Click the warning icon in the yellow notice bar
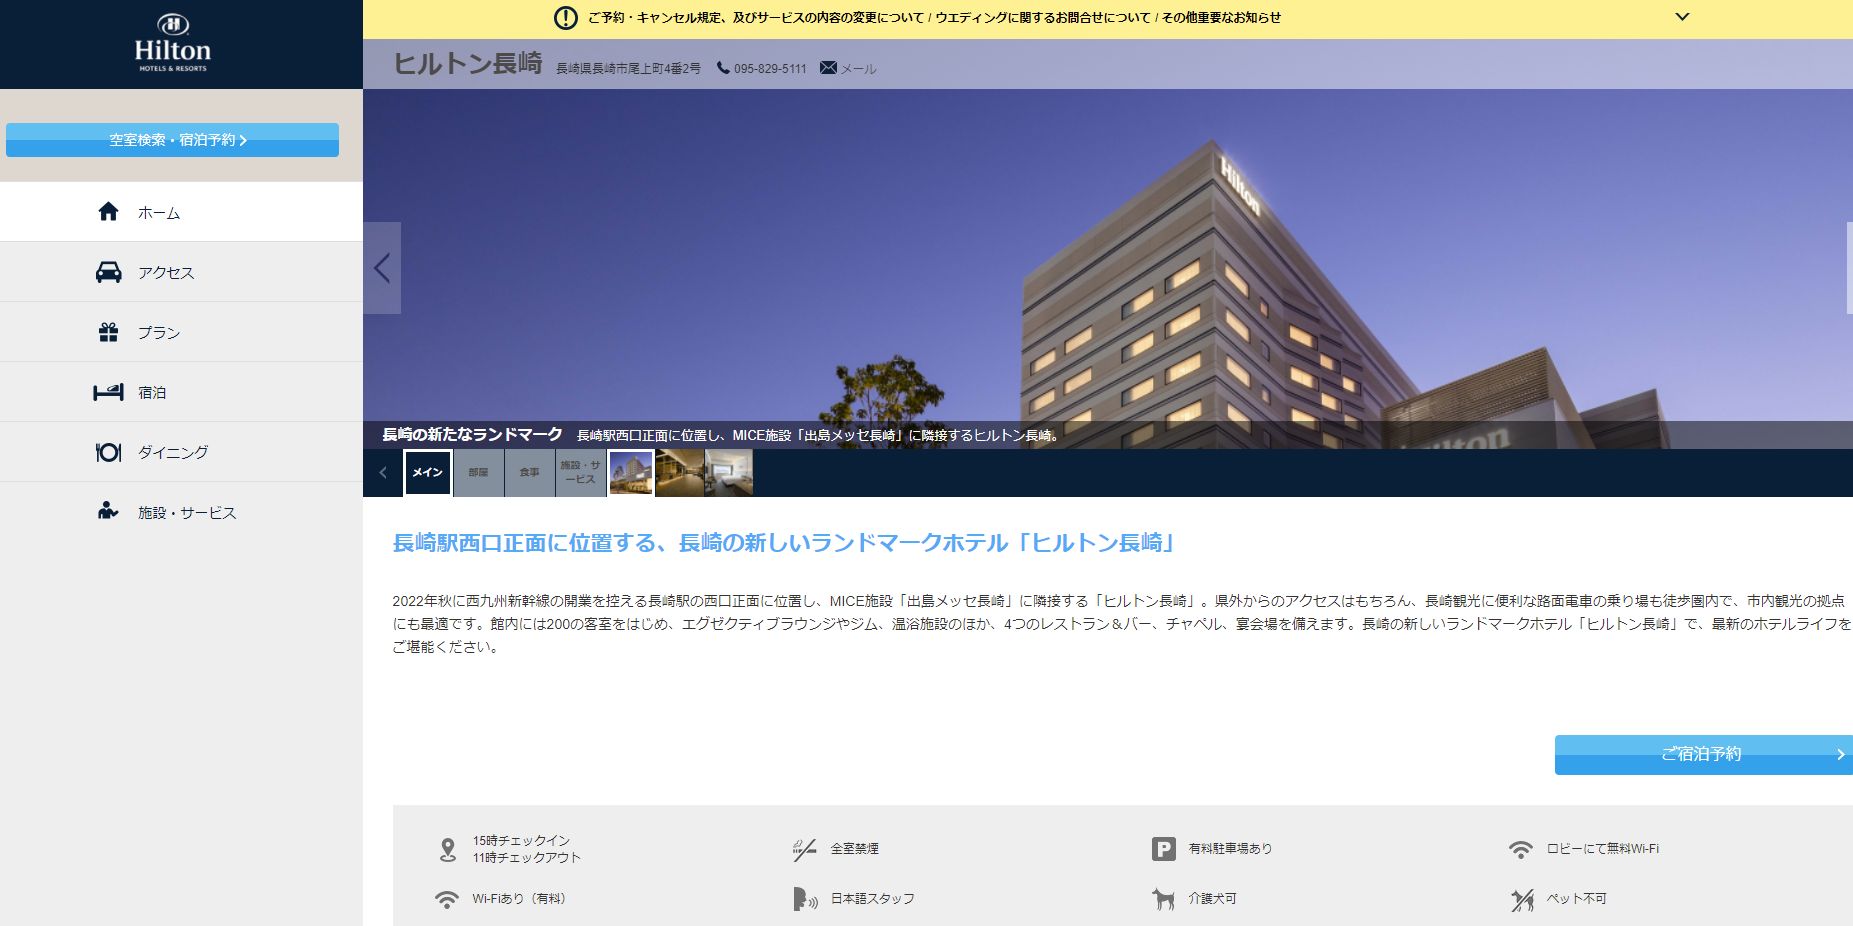 (x=566, y=18)
